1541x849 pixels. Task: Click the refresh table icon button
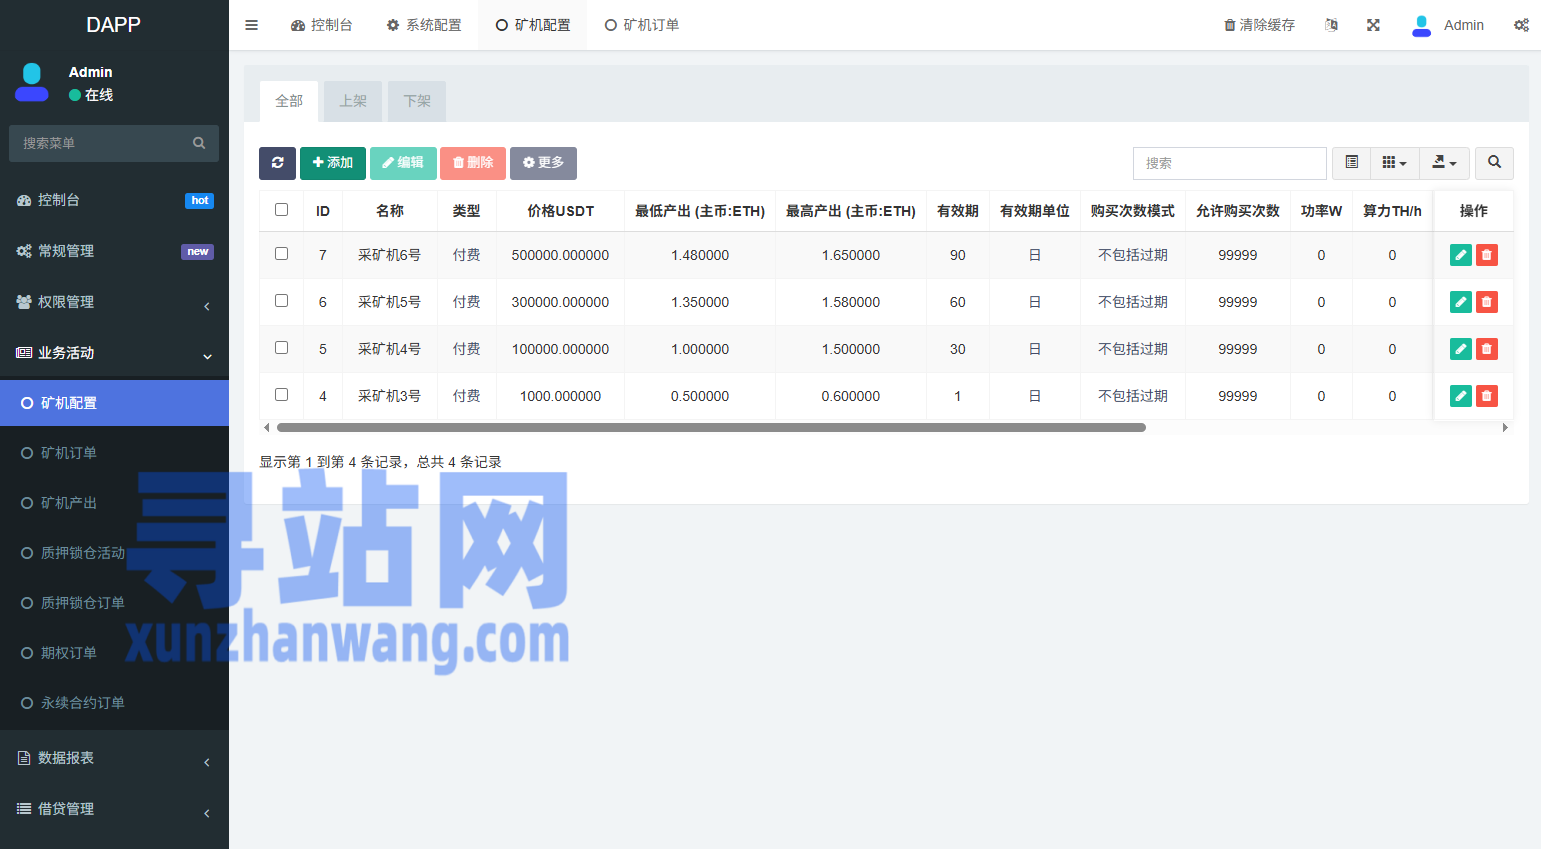(277, 163)
